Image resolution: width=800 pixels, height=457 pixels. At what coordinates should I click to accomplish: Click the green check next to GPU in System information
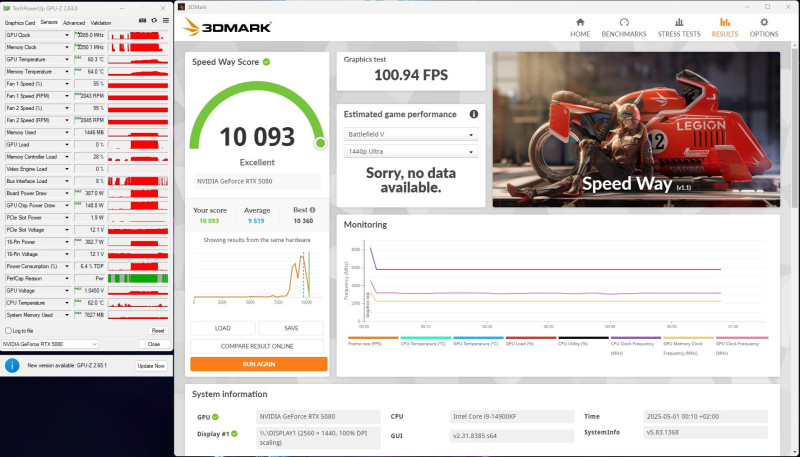[215, 417]
